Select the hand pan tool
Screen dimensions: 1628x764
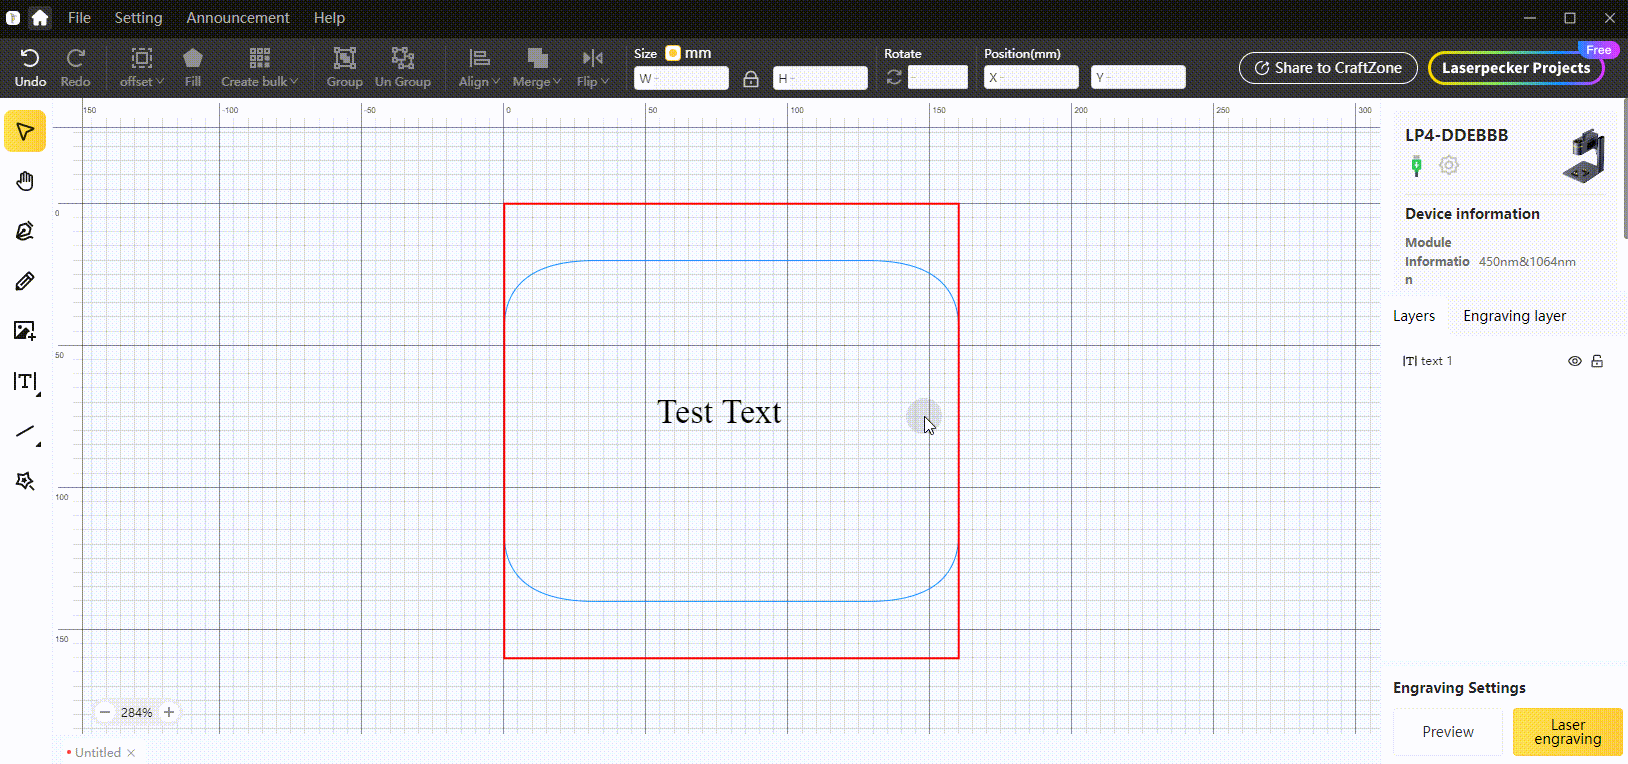[25, 181]
